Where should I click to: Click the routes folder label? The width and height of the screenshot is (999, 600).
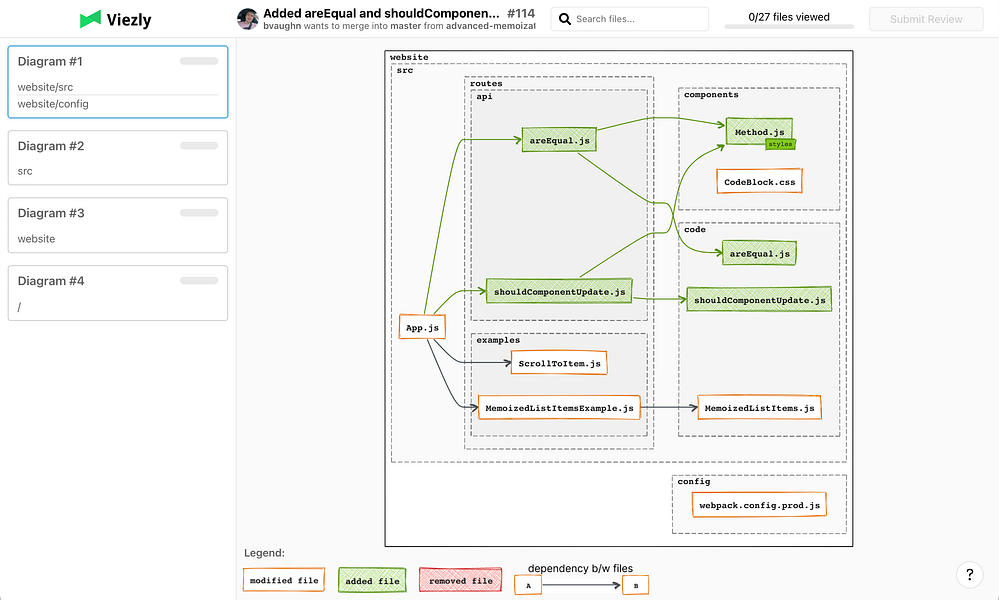point(486,83)
